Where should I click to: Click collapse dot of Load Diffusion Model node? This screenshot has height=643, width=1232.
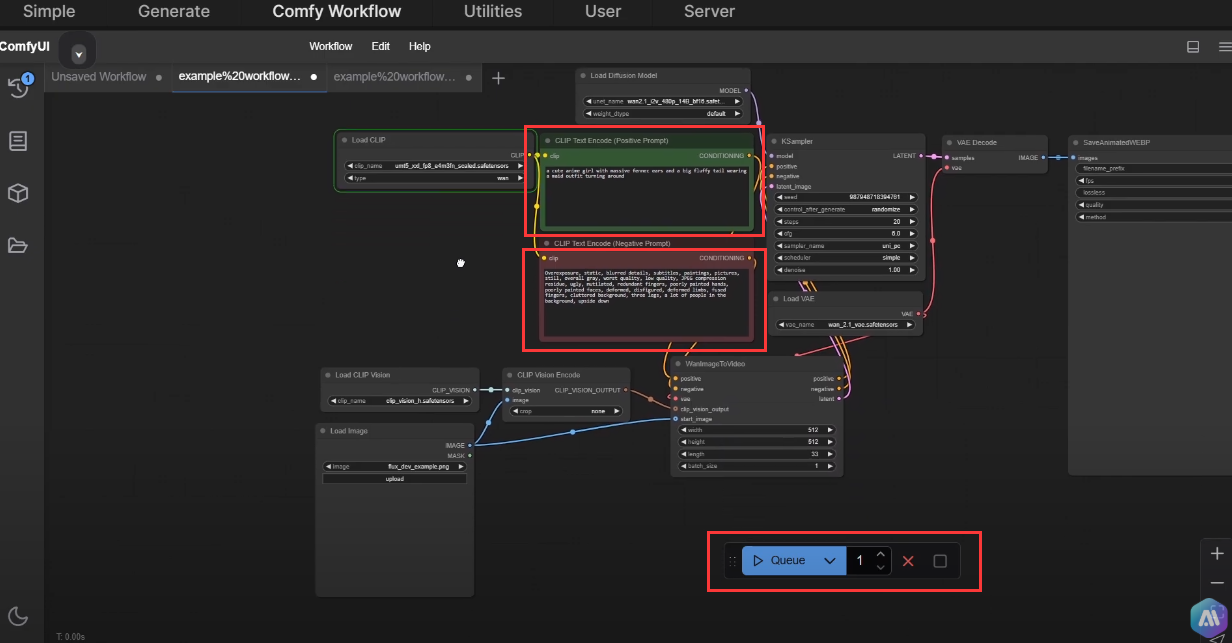(584, 75)
